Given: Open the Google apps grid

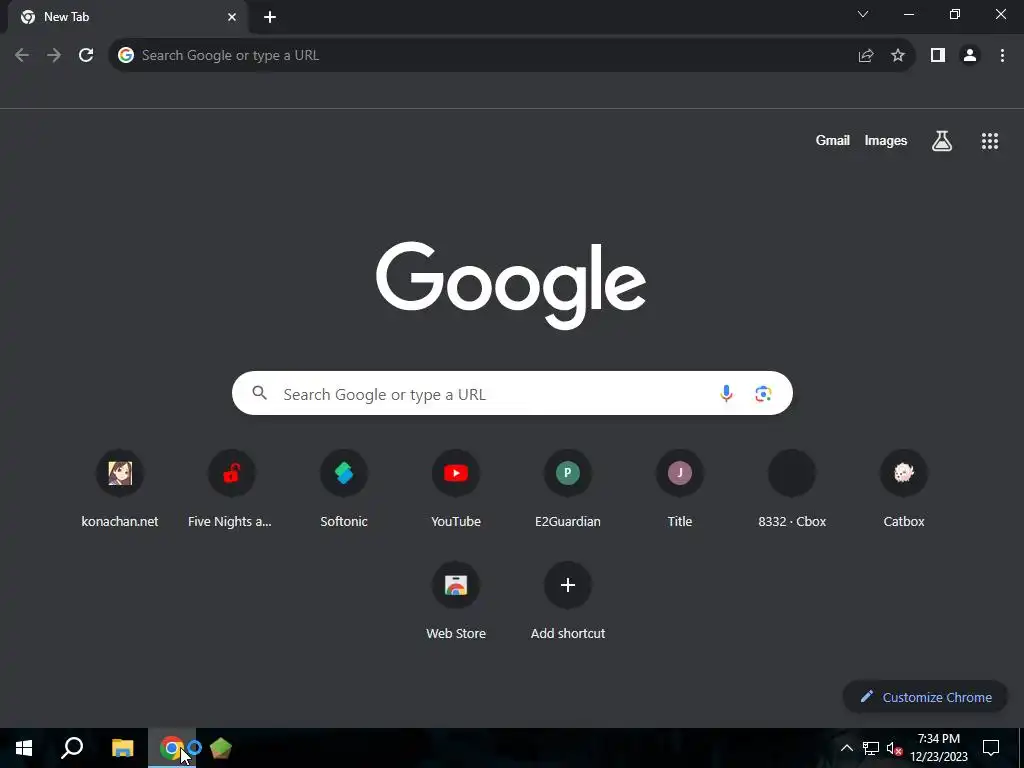Looking at the screenshot, I should [990, 140].
